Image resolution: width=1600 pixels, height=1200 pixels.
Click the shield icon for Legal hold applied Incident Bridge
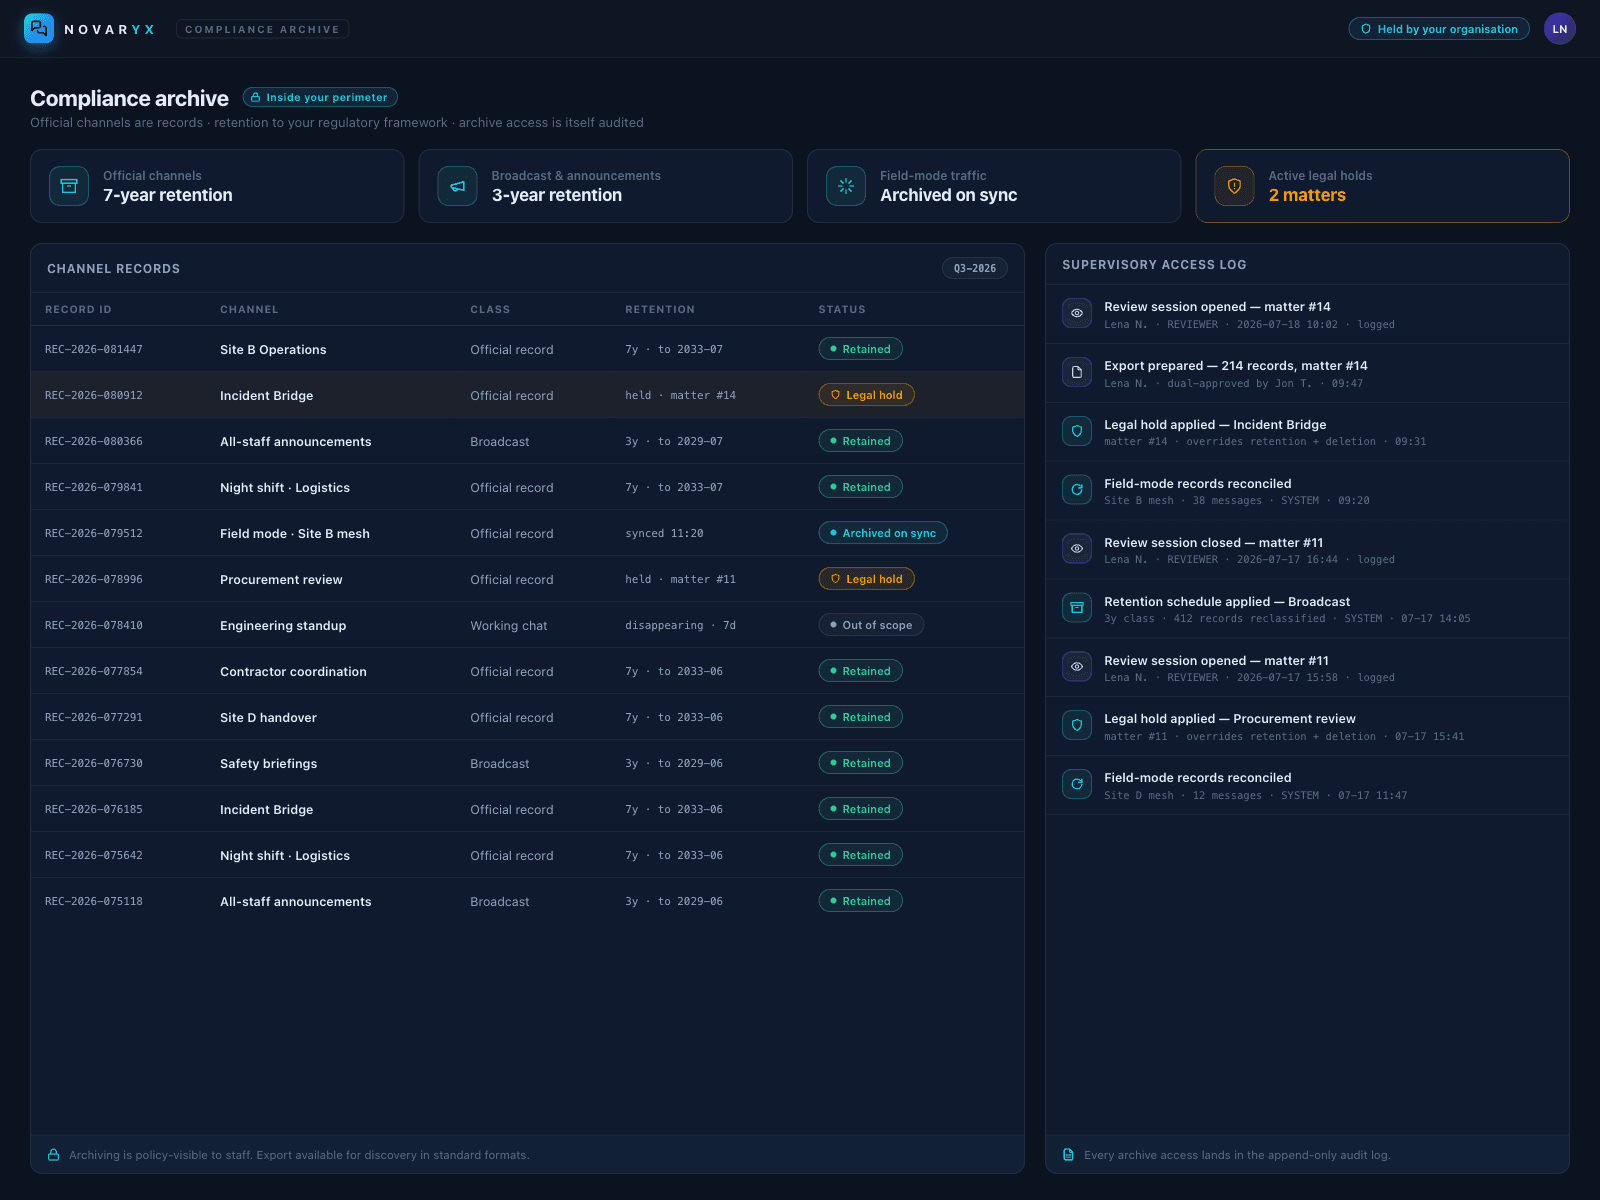click(x=1077, y=431)
